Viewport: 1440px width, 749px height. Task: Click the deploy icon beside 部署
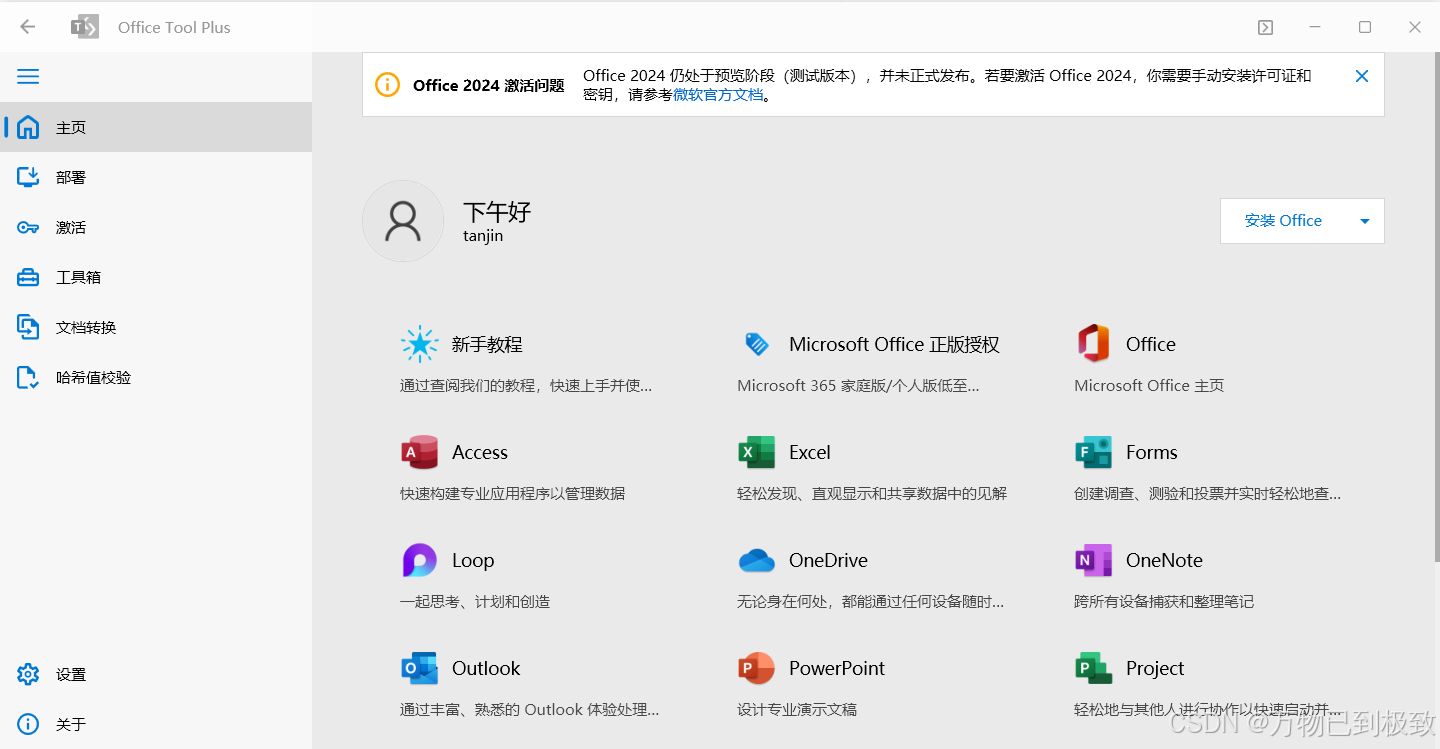coord(28,177)
